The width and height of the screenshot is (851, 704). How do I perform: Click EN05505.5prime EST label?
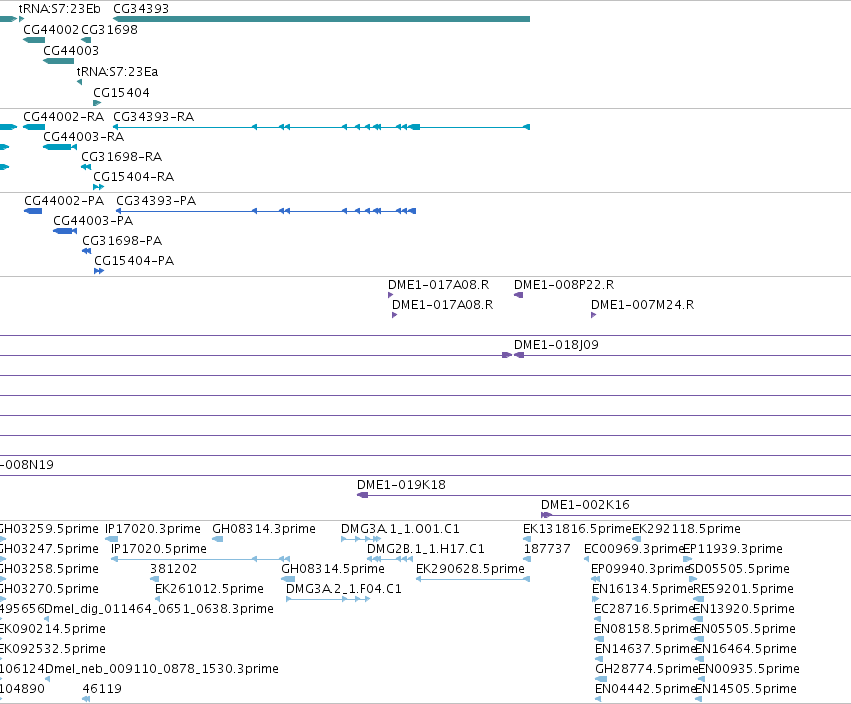click(745, 630)
